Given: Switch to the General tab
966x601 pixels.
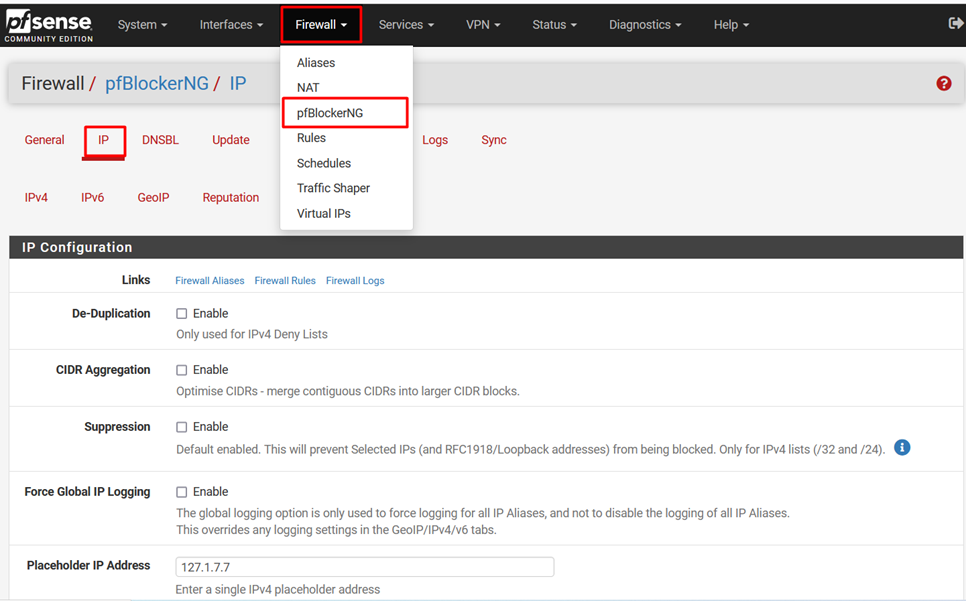Looking at the screenshot, I should point(44,140).
